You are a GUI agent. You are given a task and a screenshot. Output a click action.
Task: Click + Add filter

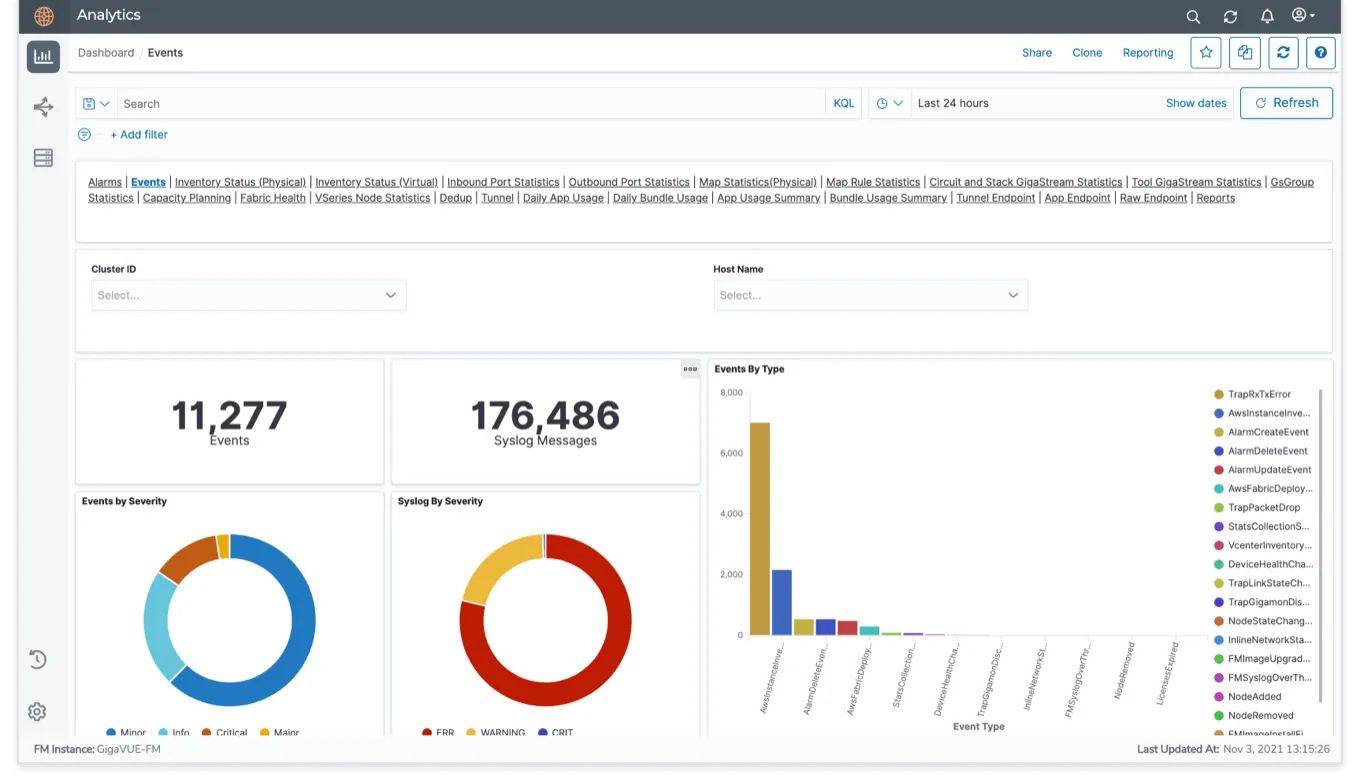coord(139,134)
